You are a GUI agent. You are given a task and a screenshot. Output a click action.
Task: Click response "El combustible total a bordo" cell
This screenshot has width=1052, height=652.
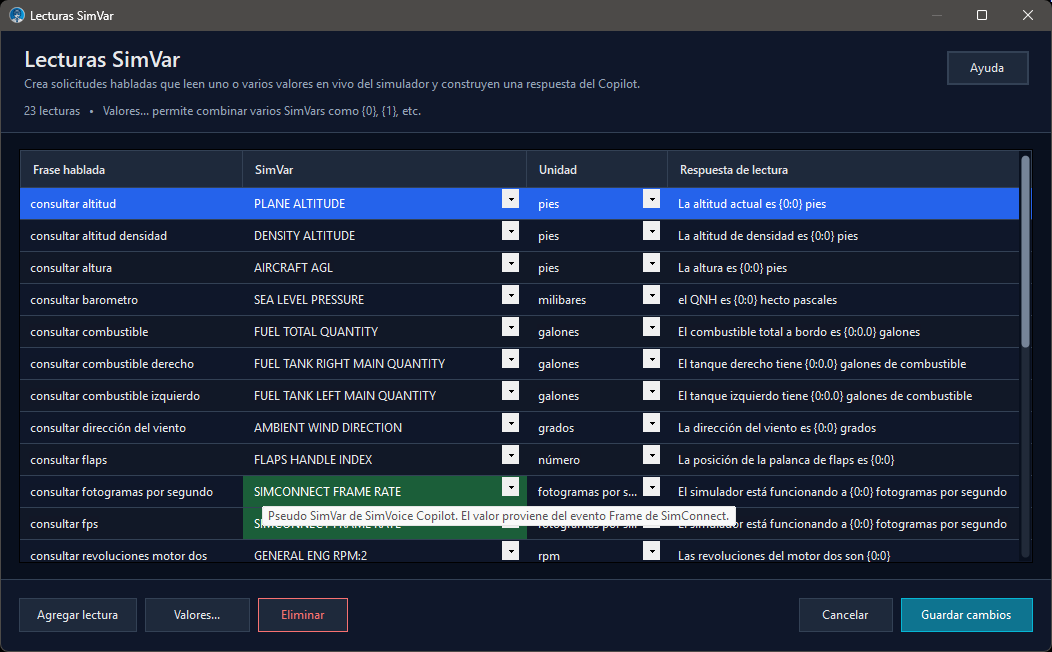pos(843,332)
